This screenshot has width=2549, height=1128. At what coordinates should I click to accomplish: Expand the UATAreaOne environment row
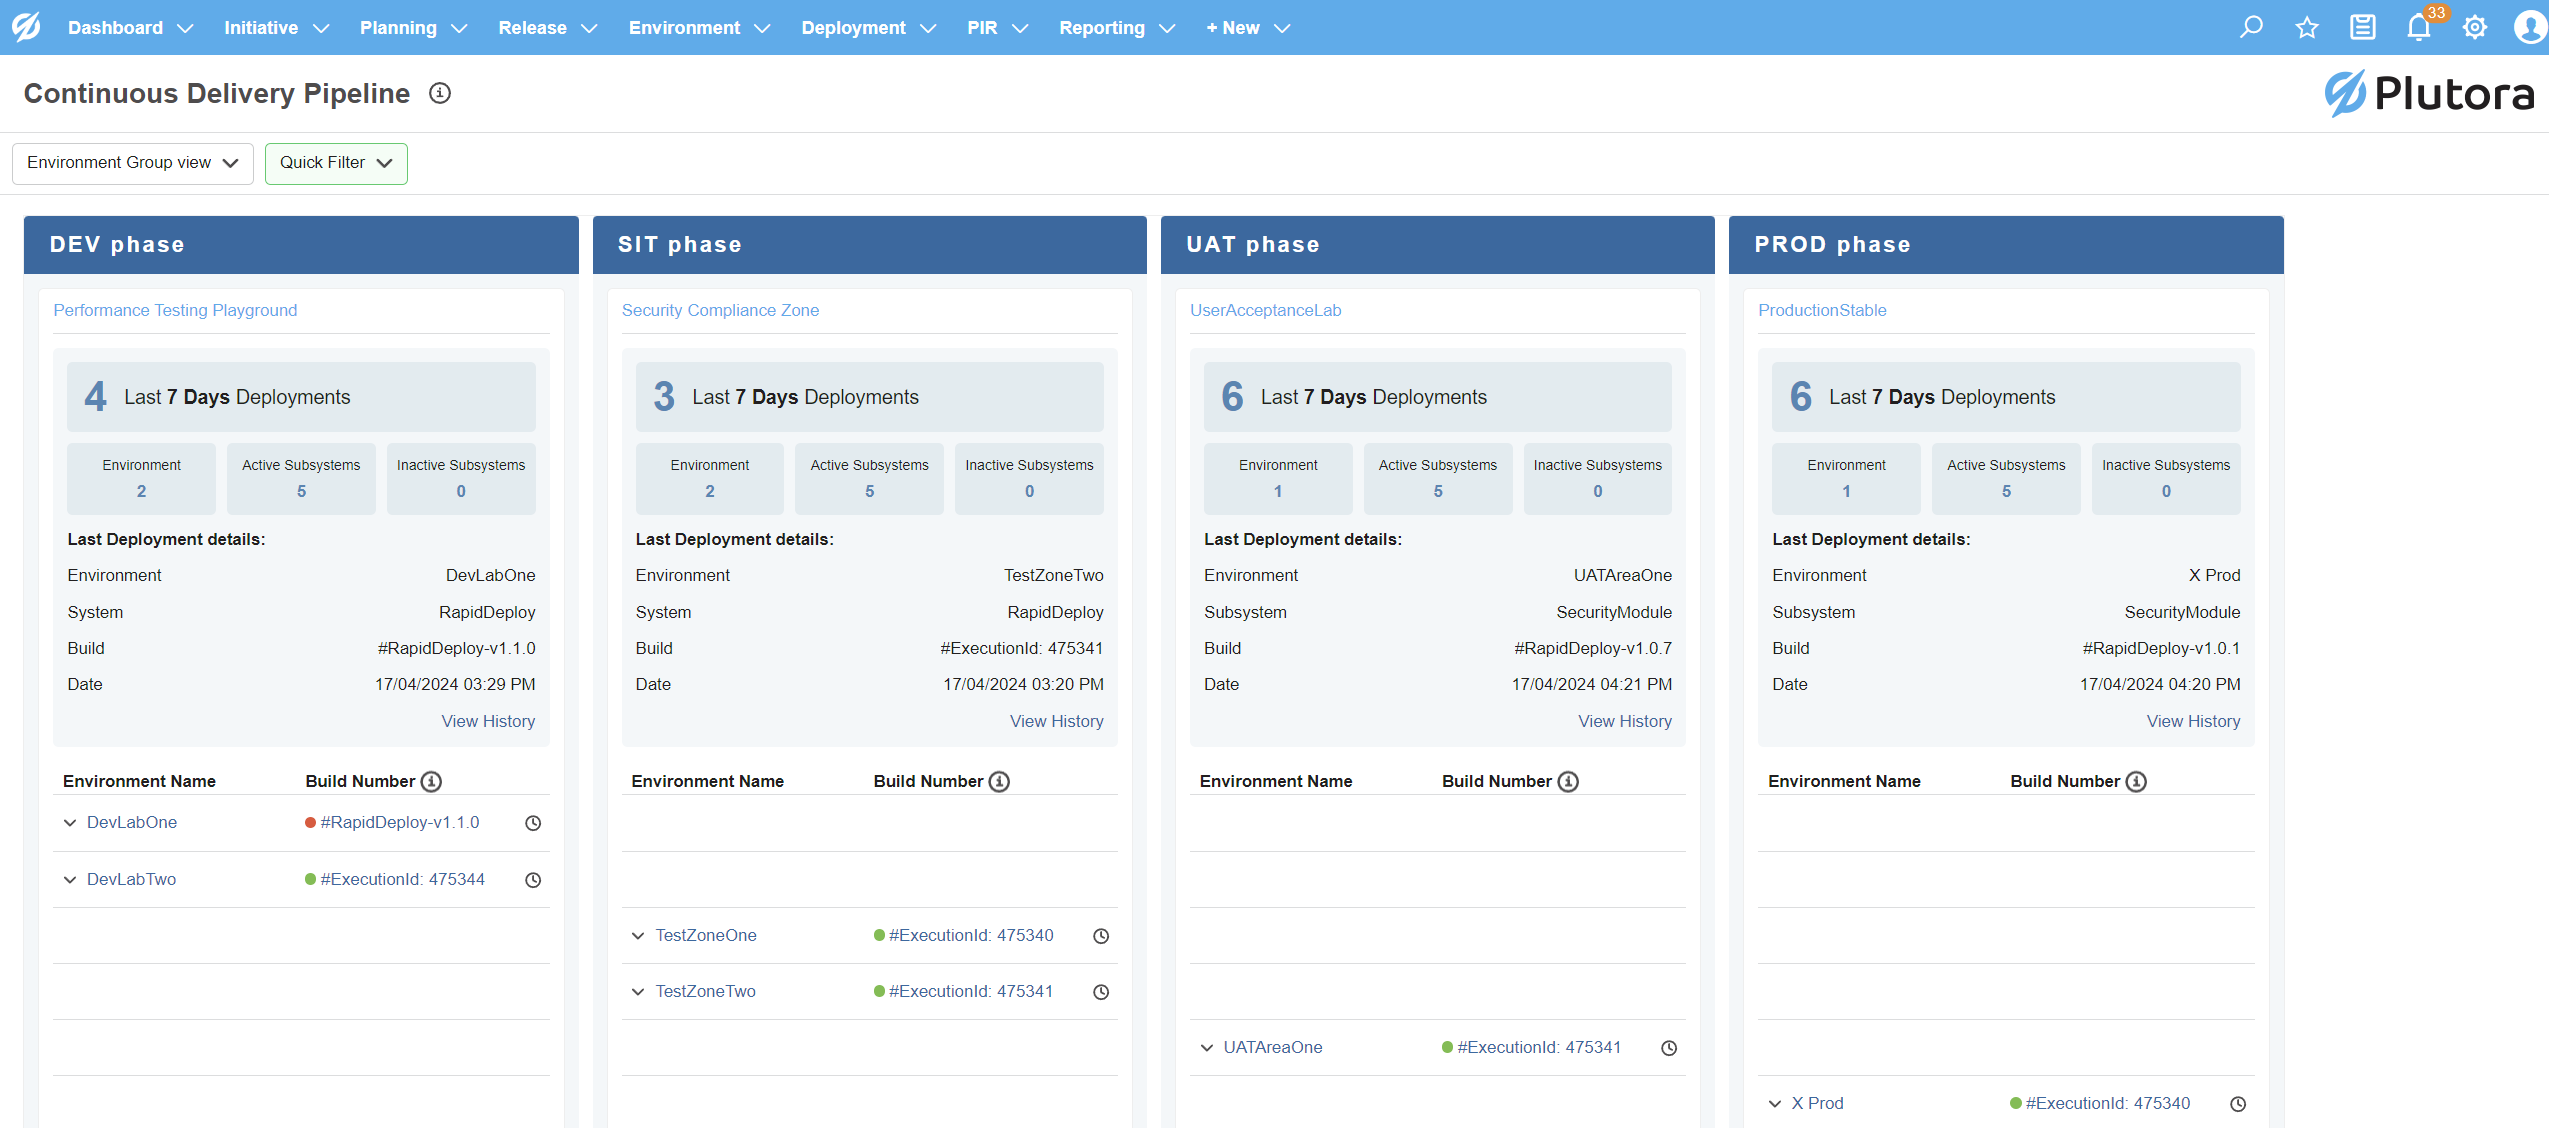click(x=1207, y=1048)
